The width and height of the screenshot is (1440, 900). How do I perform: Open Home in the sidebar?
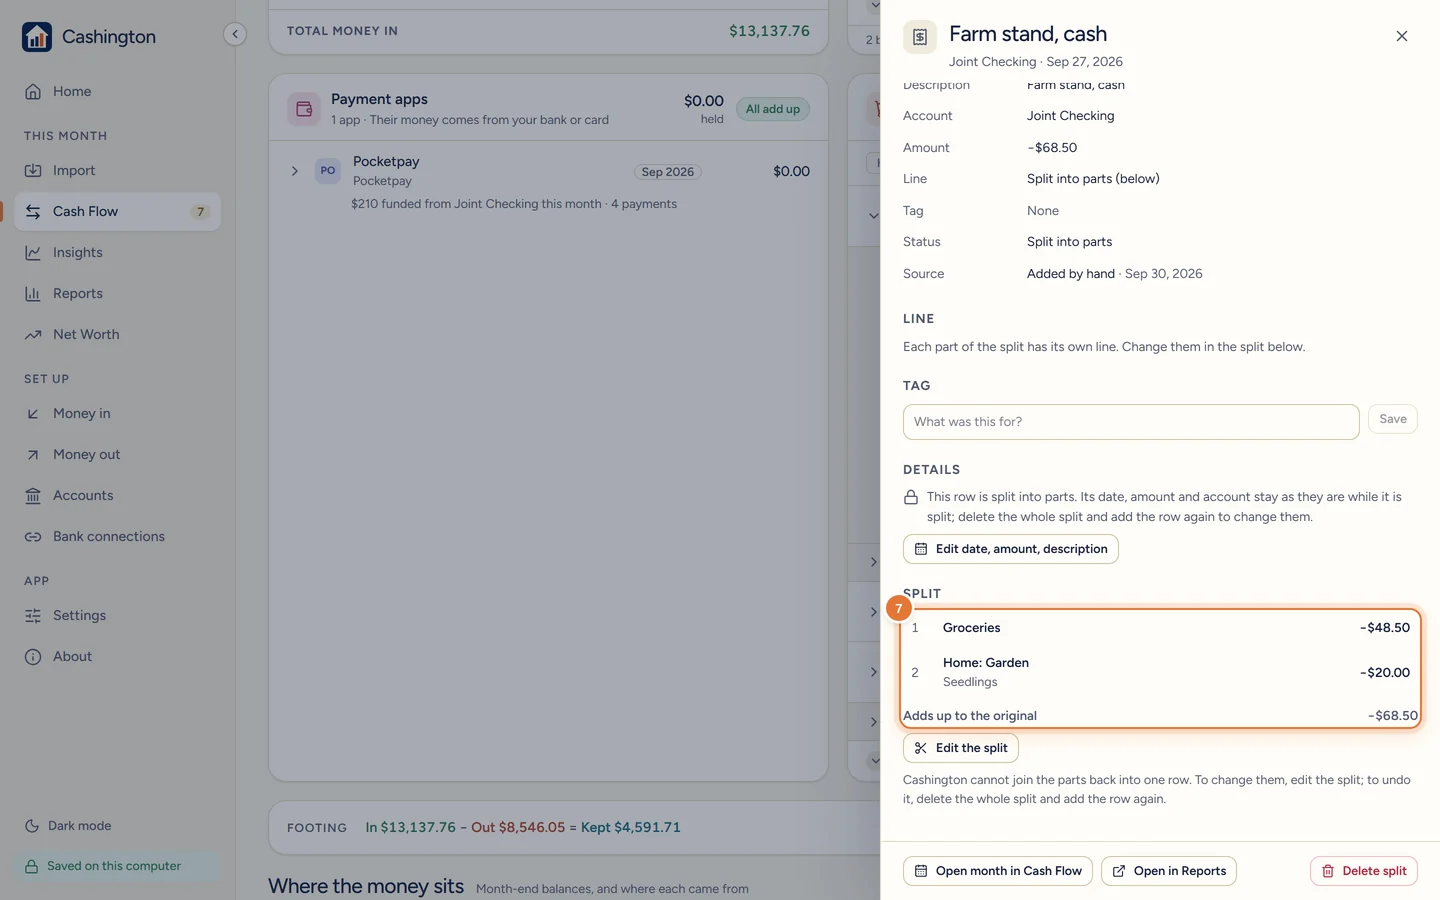(117, 91)
